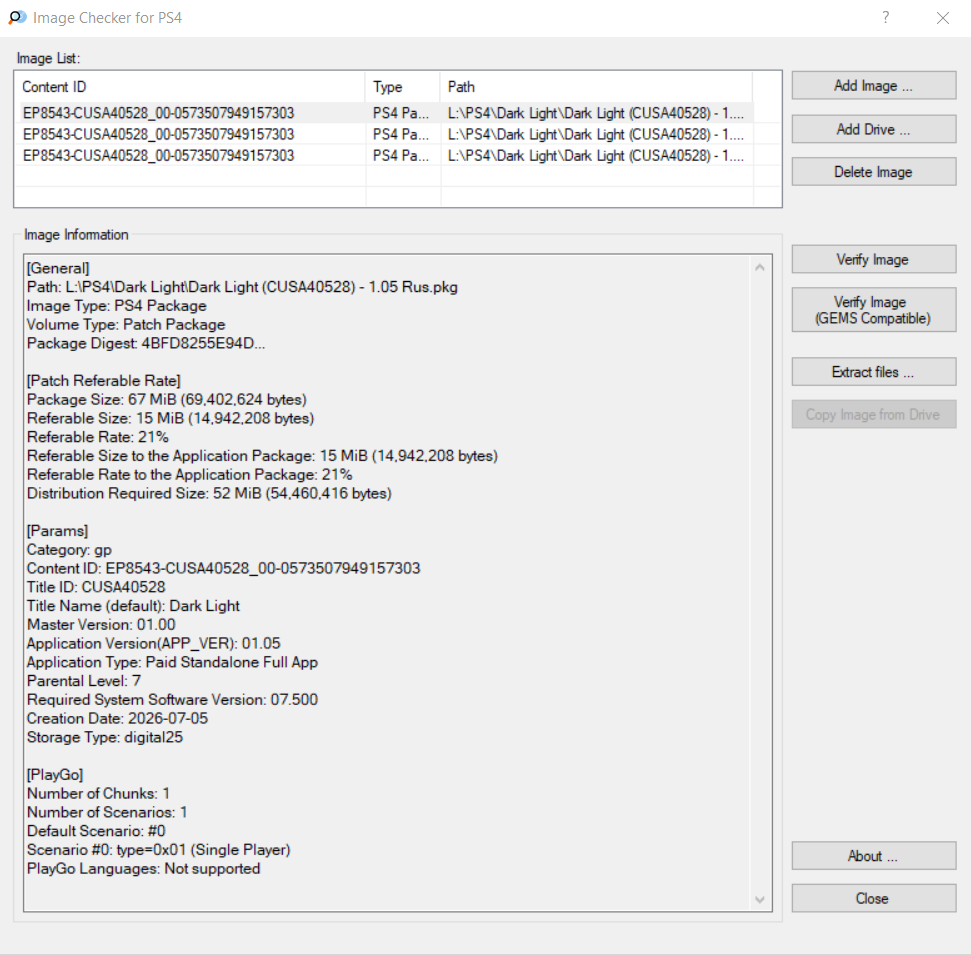Click the 'Distribution Required Size' line
This screenshot has width=971, height=955.
click(x=209, y=493)
